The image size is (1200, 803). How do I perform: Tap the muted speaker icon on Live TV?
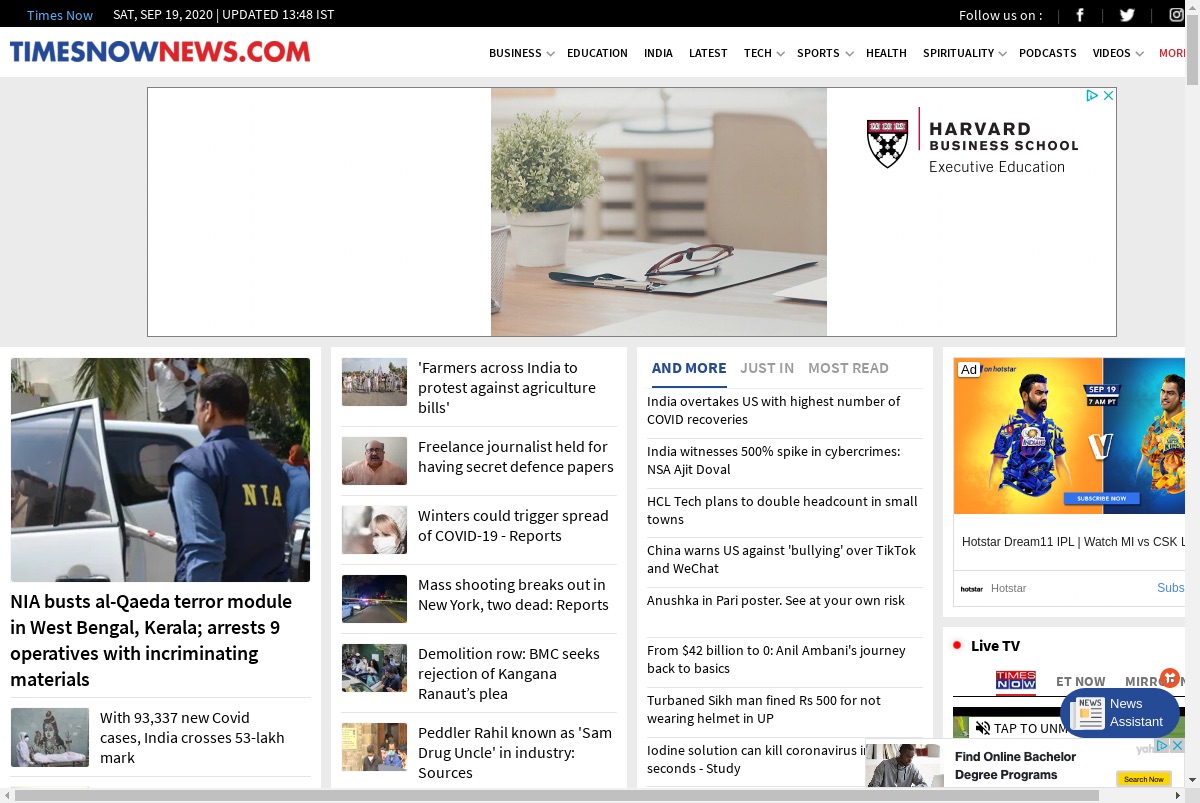click(x=983, y=728)
